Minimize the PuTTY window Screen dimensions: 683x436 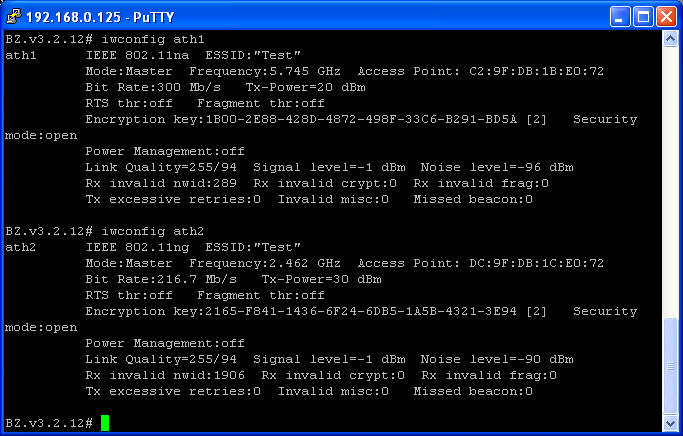click(620, 15)
